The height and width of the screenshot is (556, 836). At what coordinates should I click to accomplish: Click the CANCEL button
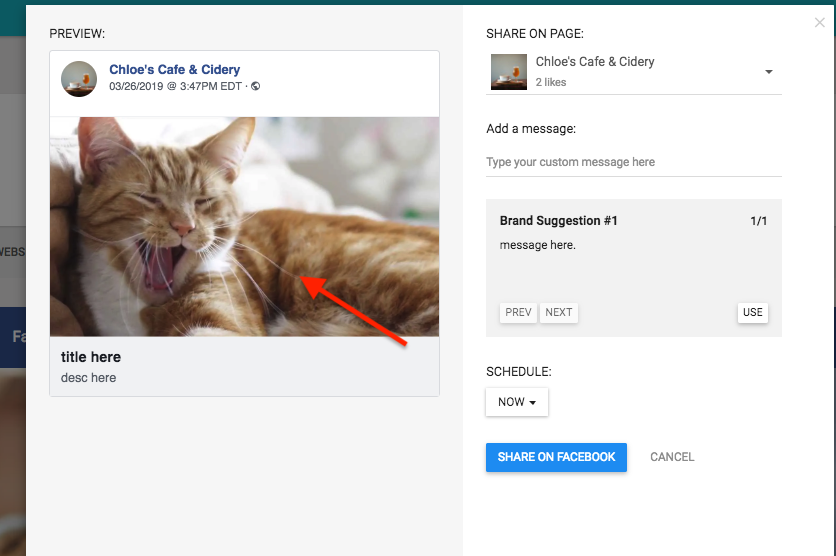click(x=672, y=457)
